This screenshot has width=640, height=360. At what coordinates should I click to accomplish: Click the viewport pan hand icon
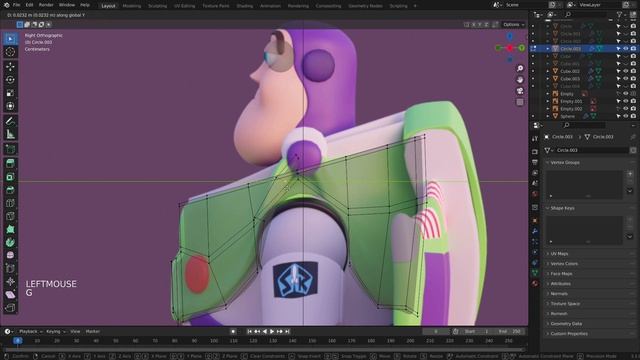point(520,80)
